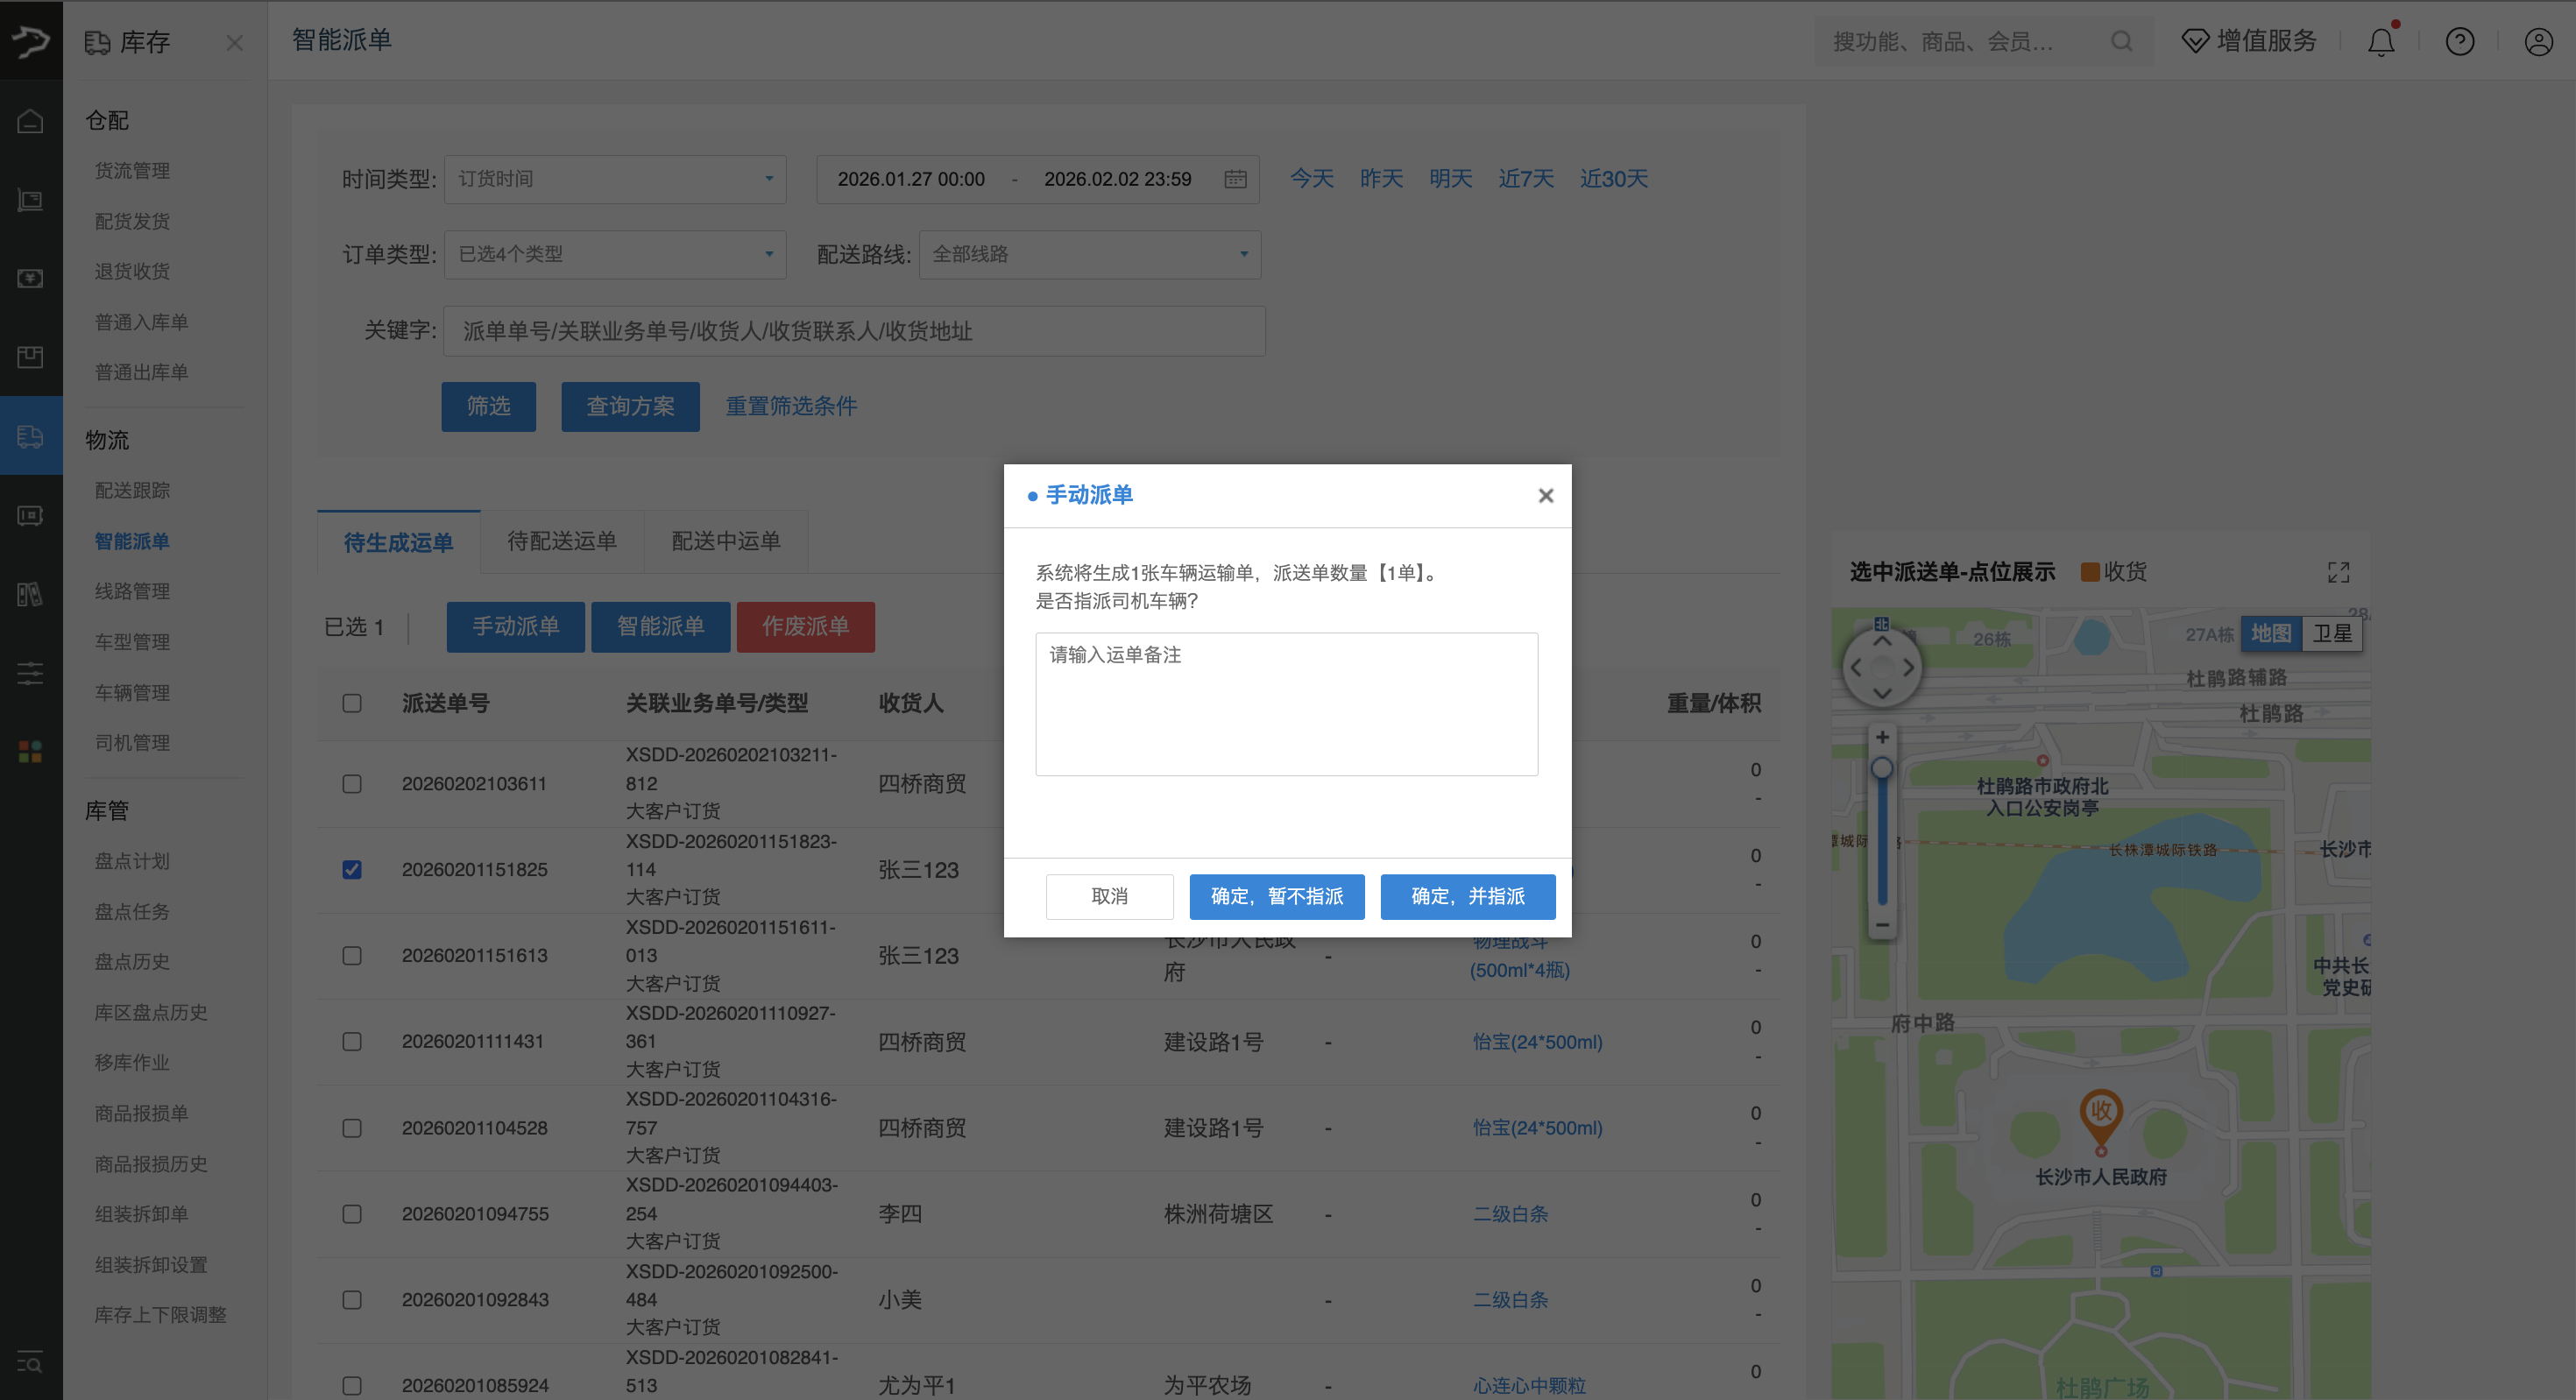This screenshot has height=1400, width=2576.
Task: Click the 取消 button in dialog
Action: 1109,896
